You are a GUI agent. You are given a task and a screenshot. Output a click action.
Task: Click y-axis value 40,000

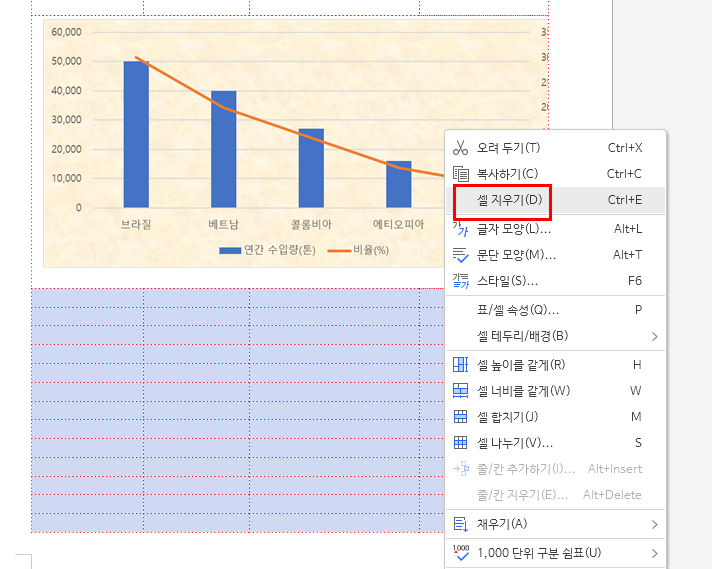coord(66,91)
